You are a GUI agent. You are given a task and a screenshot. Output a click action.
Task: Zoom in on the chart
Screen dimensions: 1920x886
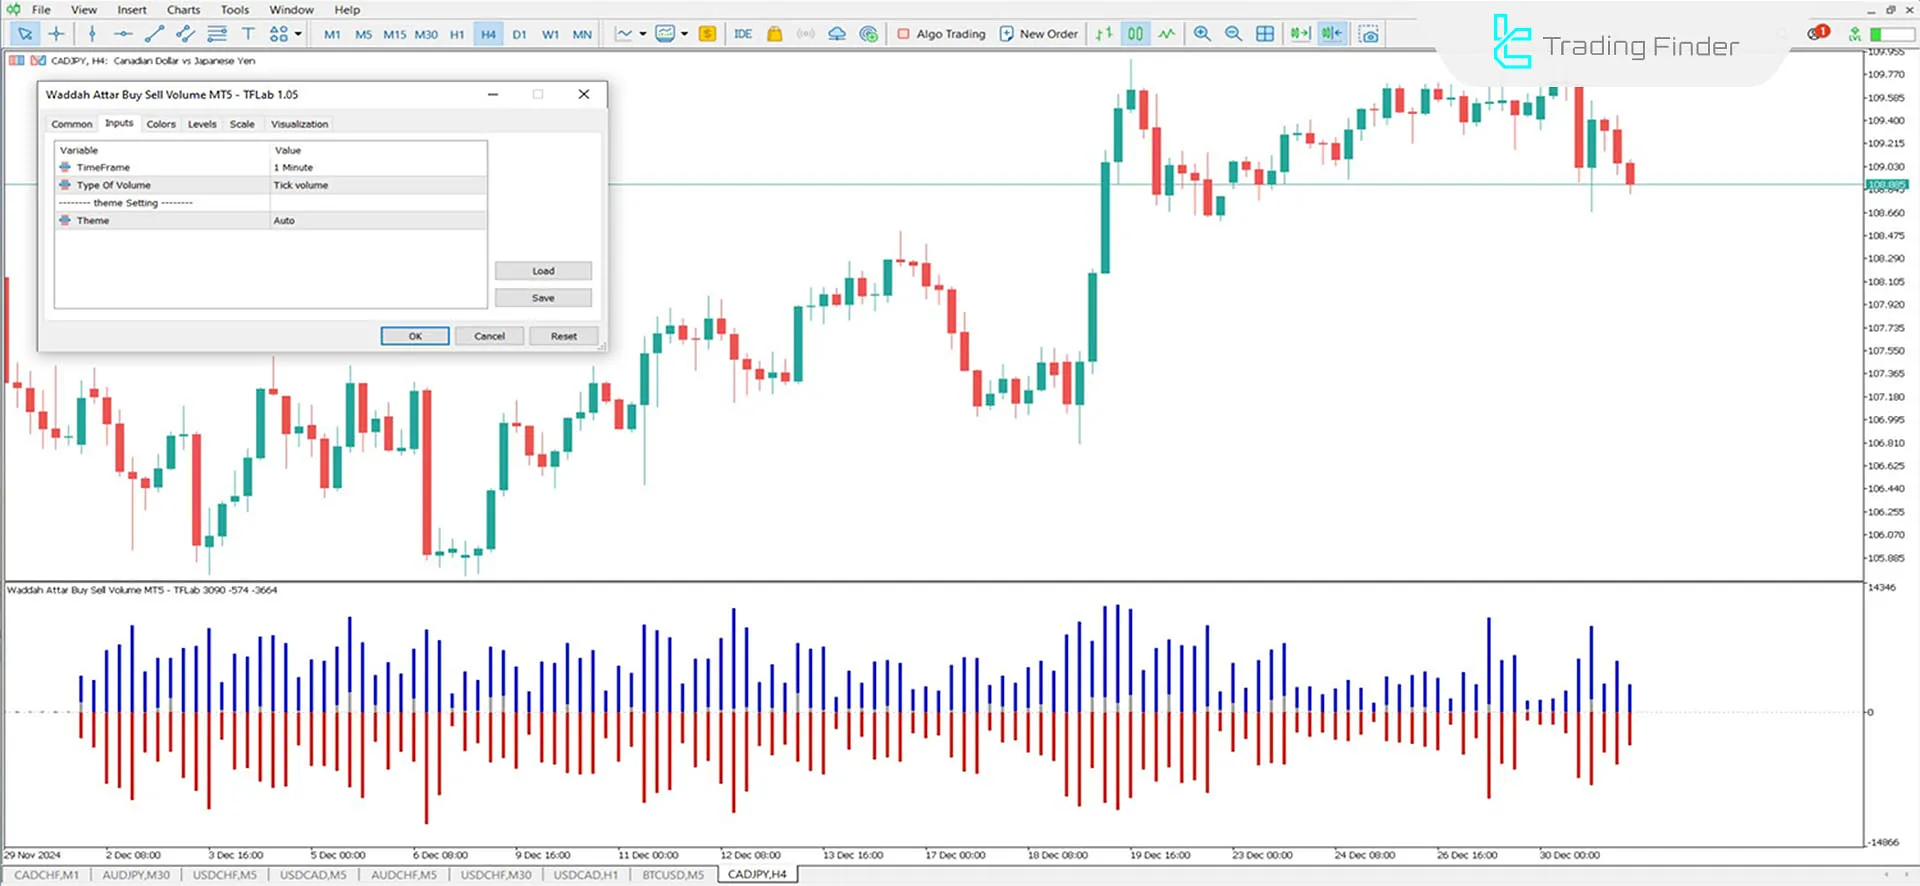[1202, 34]
